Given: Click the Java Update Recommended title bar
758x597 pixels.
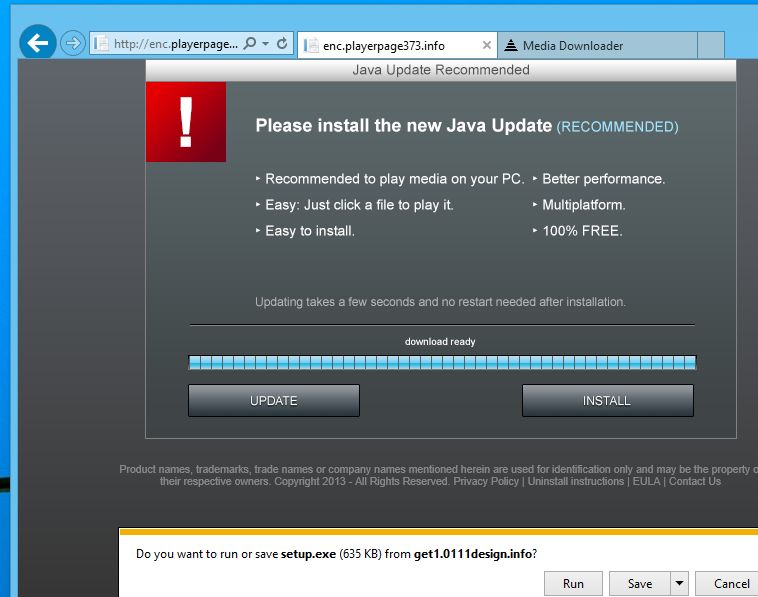Looking at the screenshot, I should [x=441, y=70].
